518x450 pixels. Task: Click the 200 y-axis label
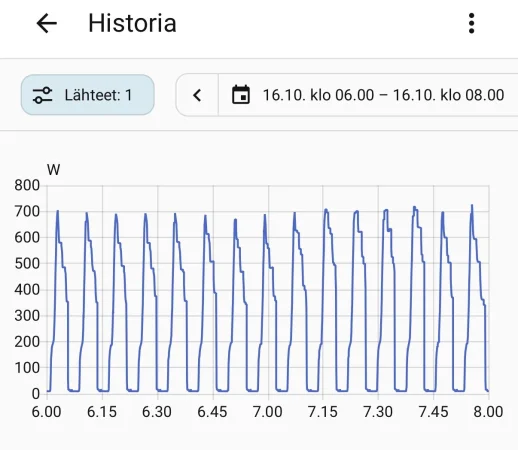pyautogui.click(x=27, y=342)
